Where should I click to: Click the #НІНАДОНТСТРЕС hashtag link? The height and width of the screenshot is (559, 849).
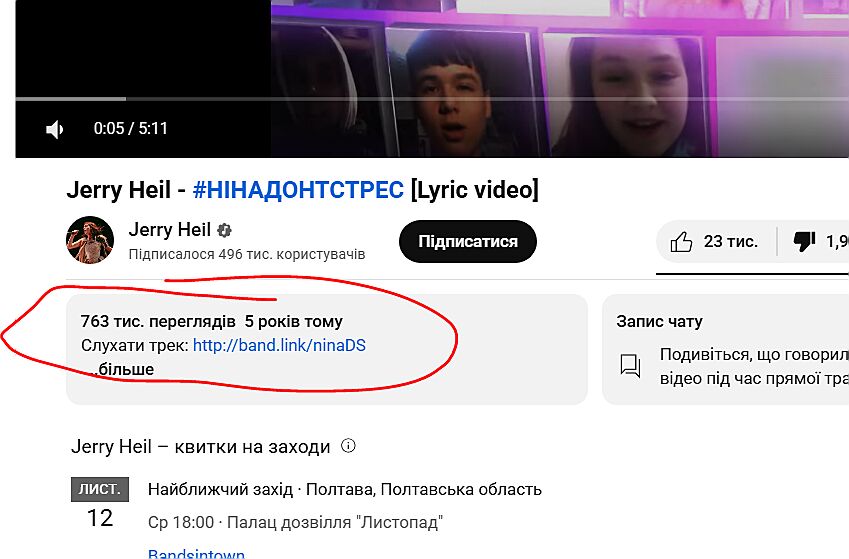point(298,190)
